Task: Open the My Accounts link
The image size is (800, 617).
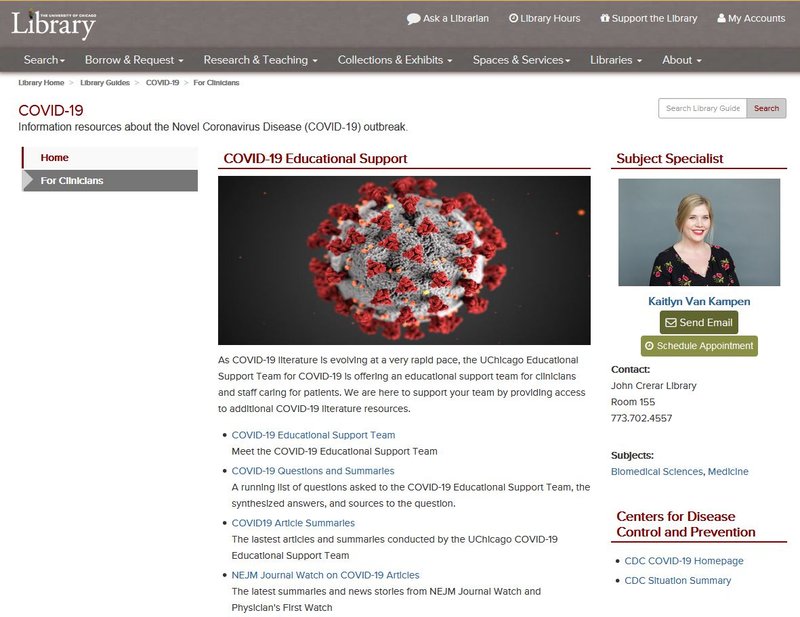Action: [x=751, y=19]
